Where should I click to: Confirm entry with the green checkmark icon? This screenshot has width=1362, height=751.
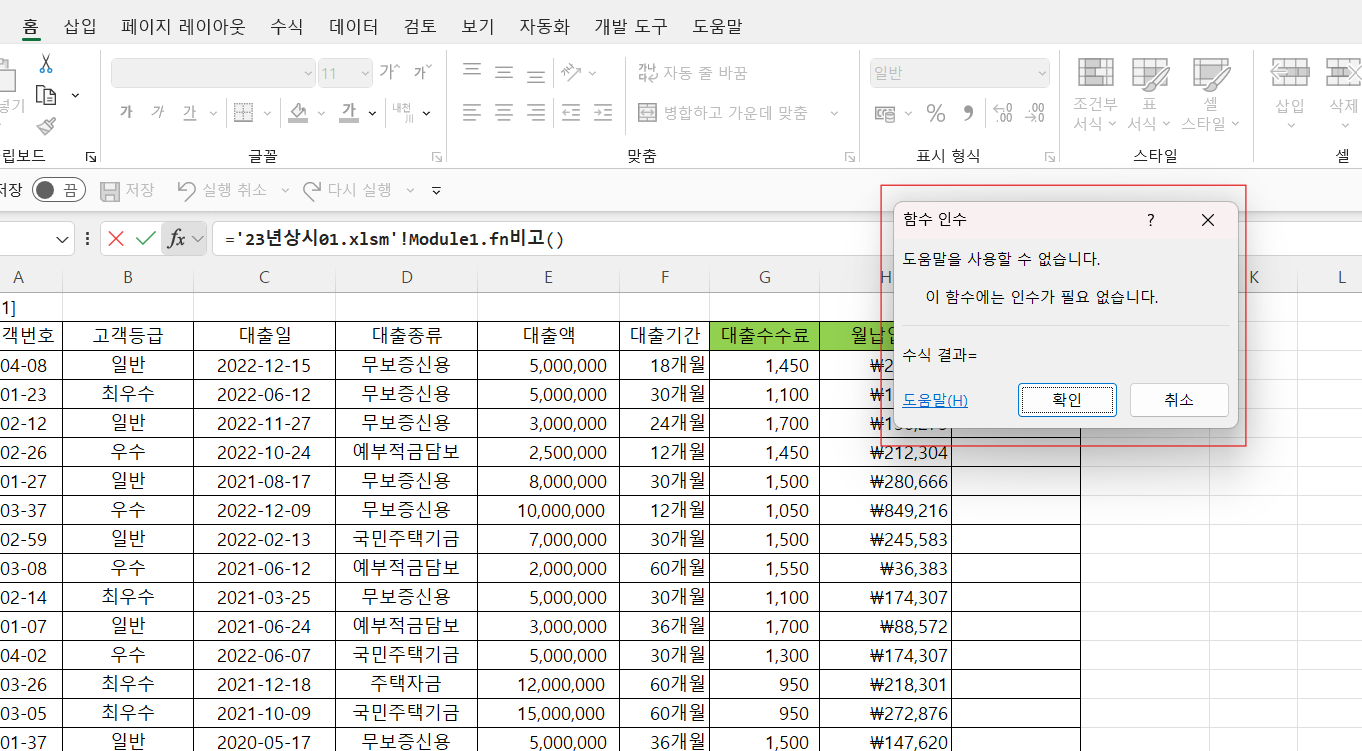point(146,239)
